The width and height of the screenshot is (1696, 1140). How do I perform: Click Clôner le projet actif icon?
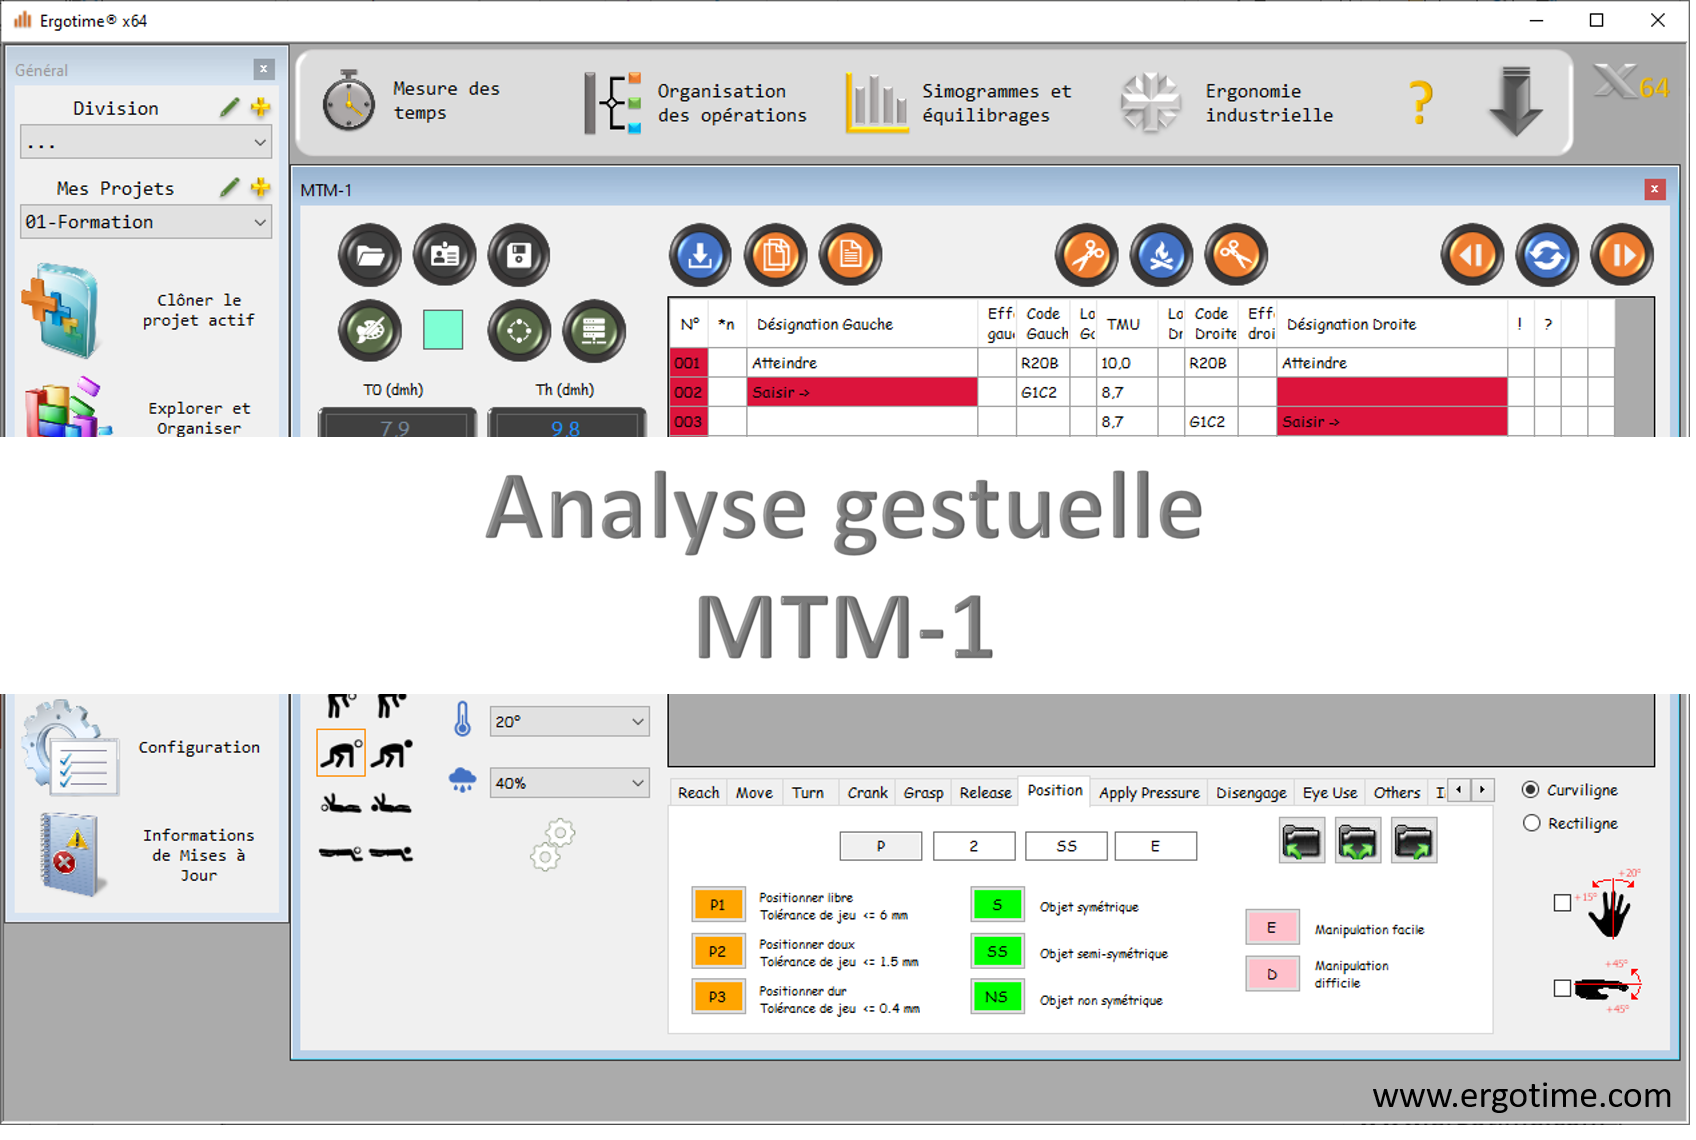[62, 311]
